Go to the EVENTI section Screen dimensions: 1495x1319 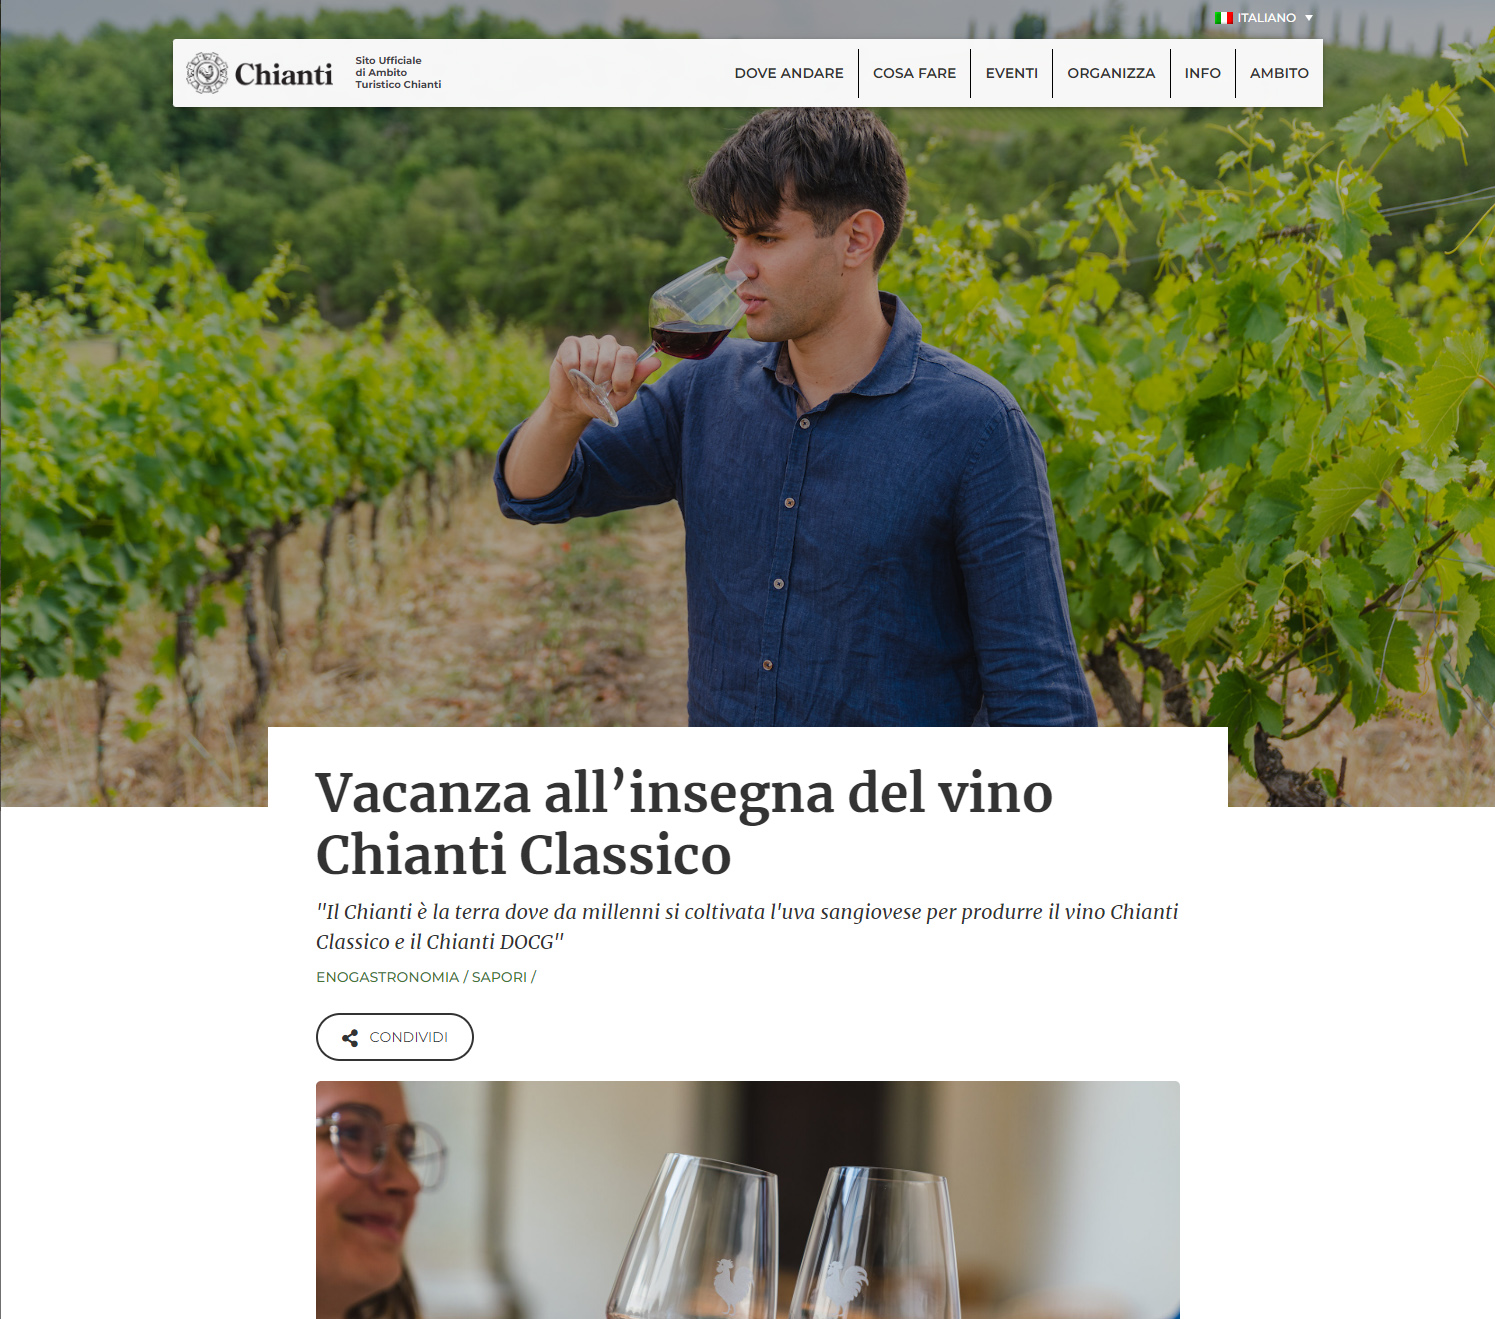click(1012, 73)
